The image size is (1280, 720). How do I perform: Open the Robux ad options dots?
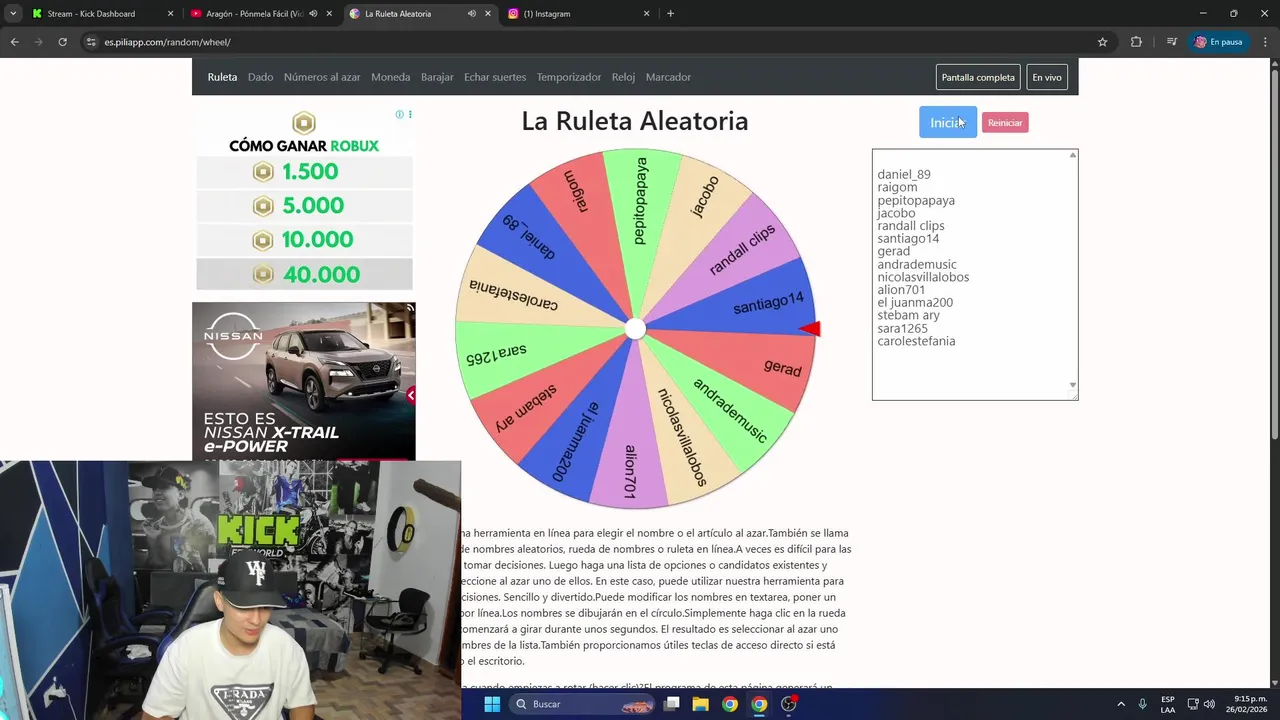[410, 114]
